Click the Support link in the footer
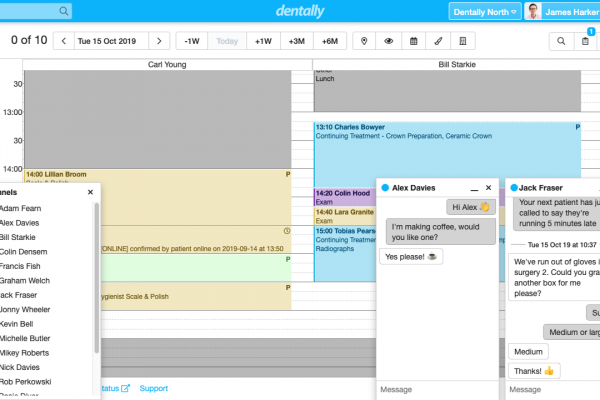This screenshot has height=400, width=600. click(153, 388)
